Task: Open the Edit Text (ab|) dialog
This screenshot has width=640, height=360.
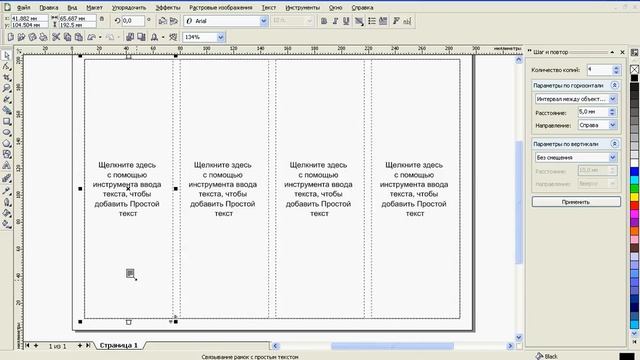Action: 407,21
